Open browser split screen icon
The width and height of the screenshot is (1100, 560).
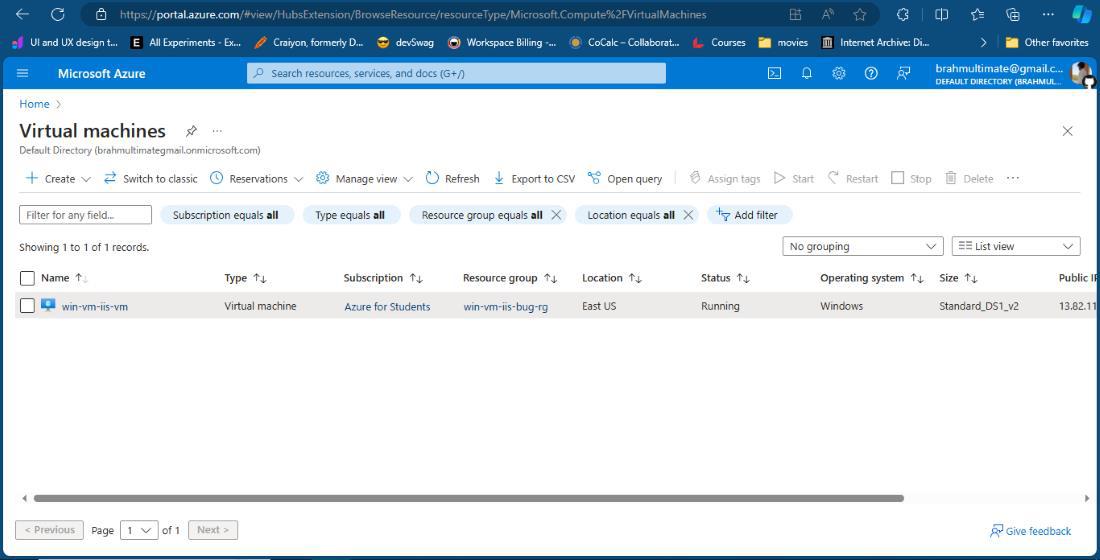pos(941,14)
